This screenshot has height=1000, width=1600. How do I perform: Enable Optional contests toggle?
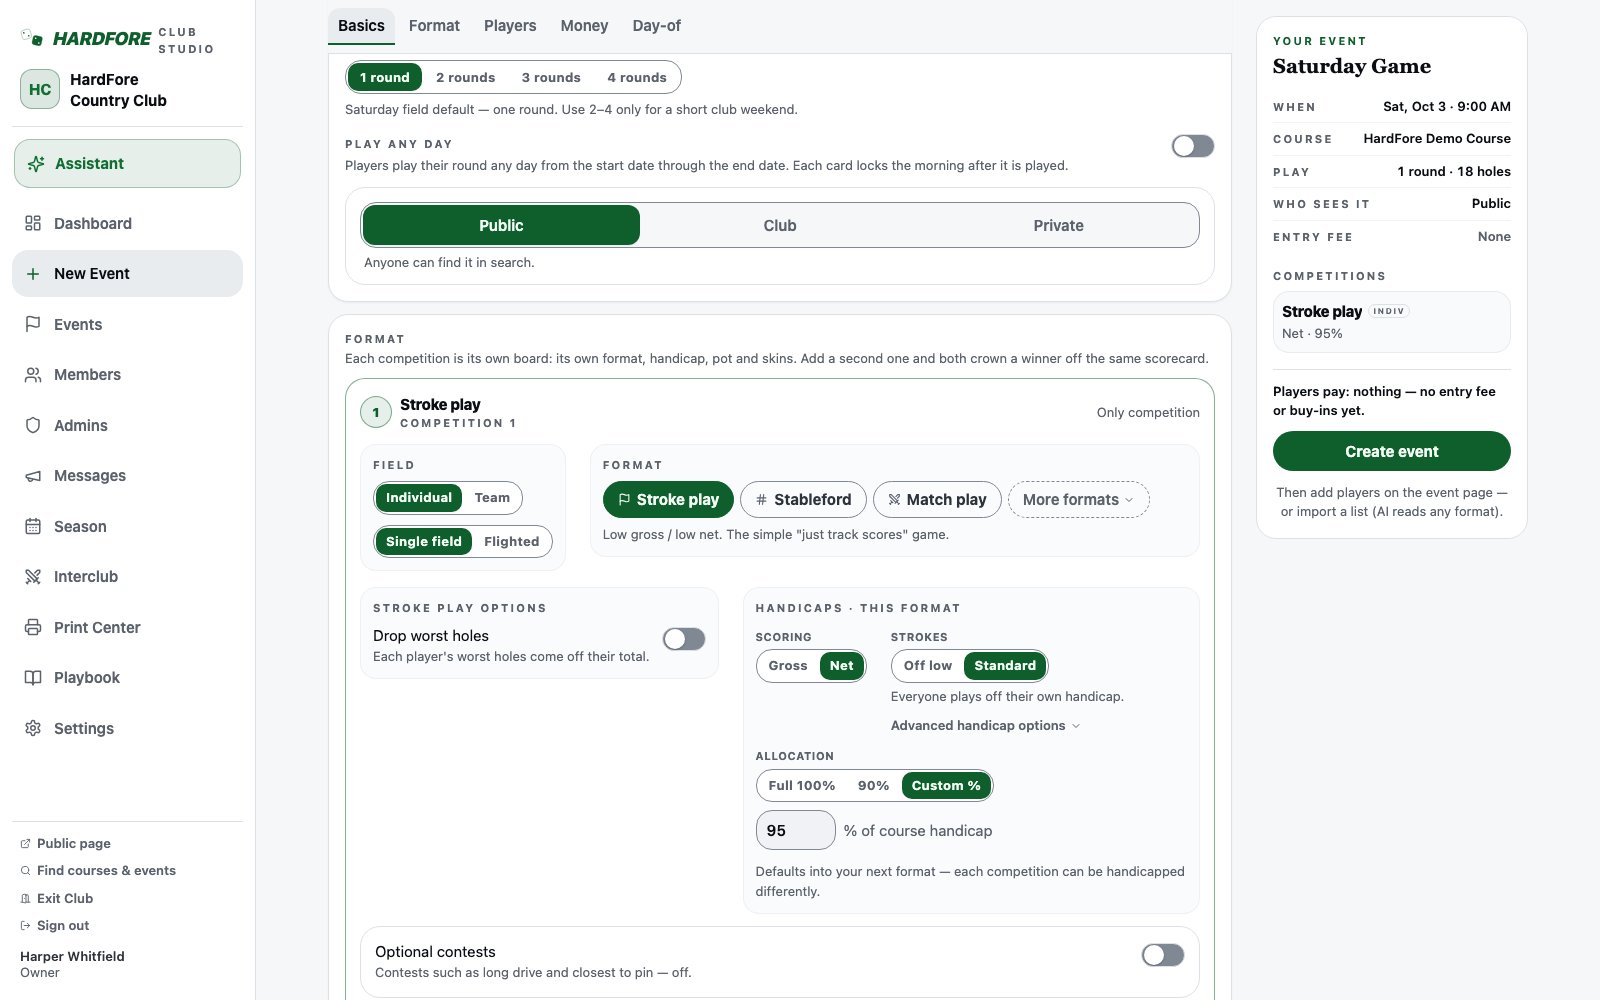(1163, 955)
